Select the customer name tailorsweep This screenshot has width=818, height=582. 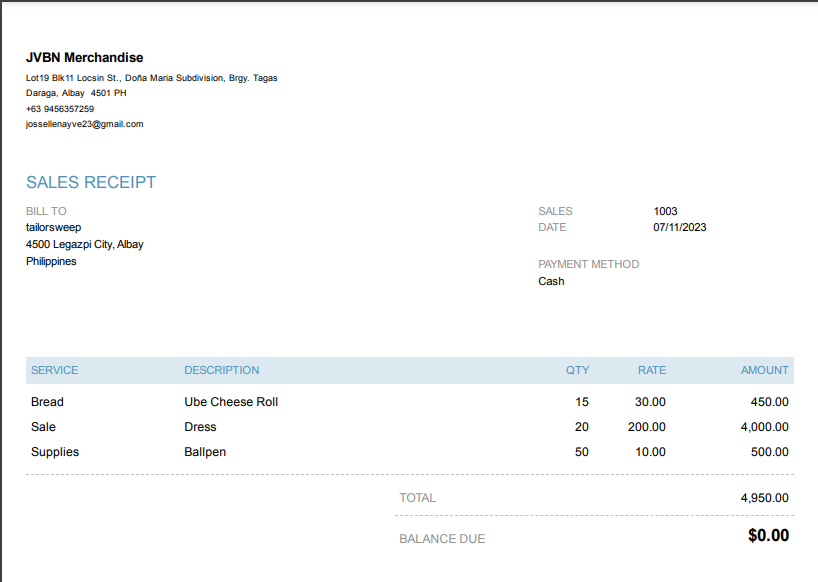point(54,228)
